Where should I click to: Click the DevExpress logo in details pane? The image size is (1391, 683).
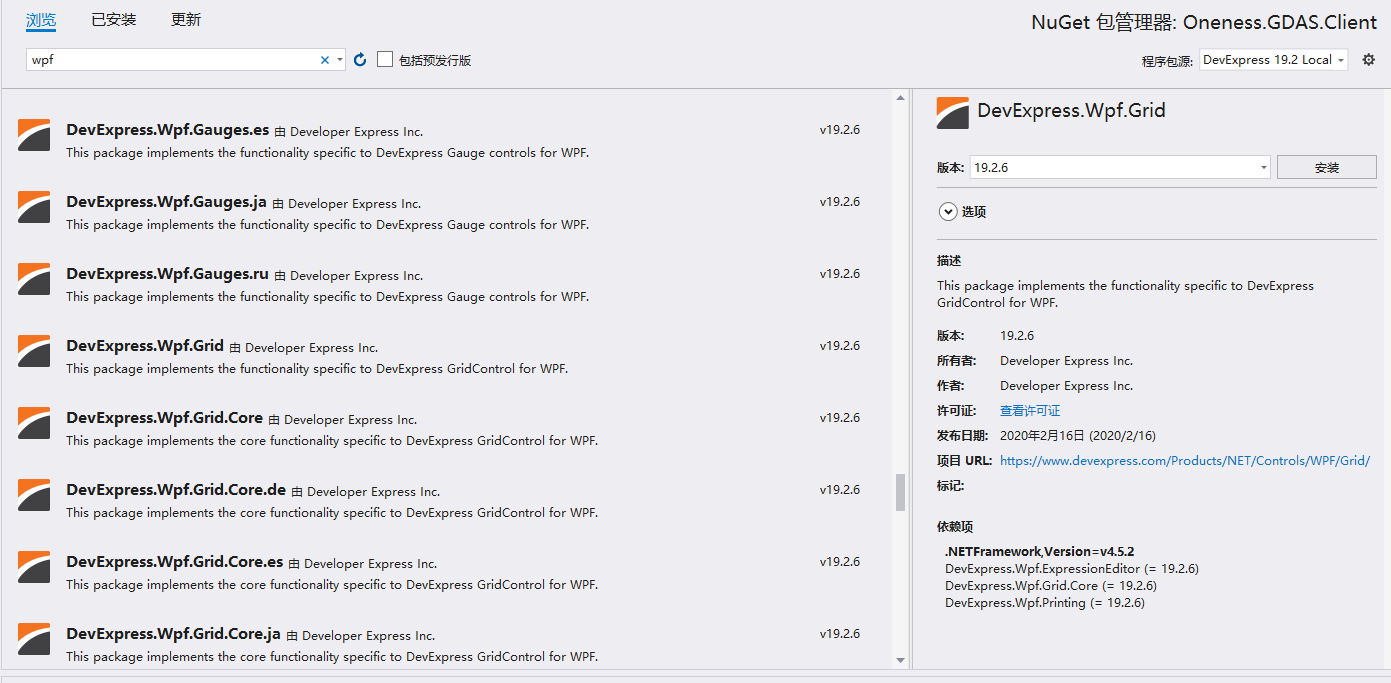[x=953, y=113]
